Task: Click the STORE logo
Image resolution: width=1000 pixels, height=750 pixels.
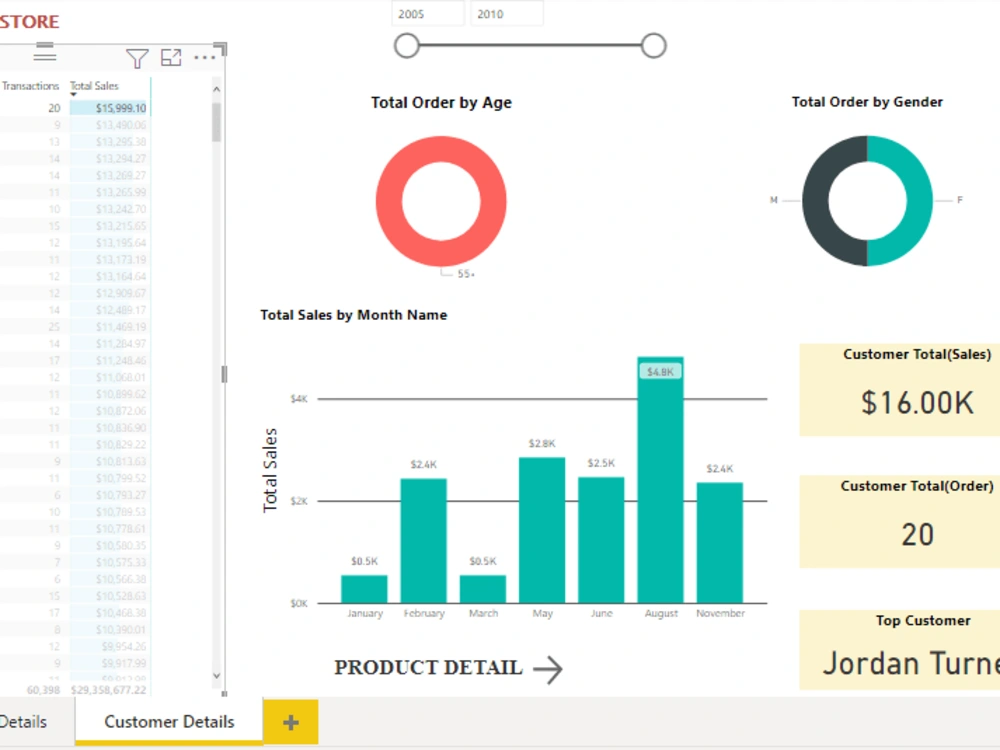Action: pos(30,20)
